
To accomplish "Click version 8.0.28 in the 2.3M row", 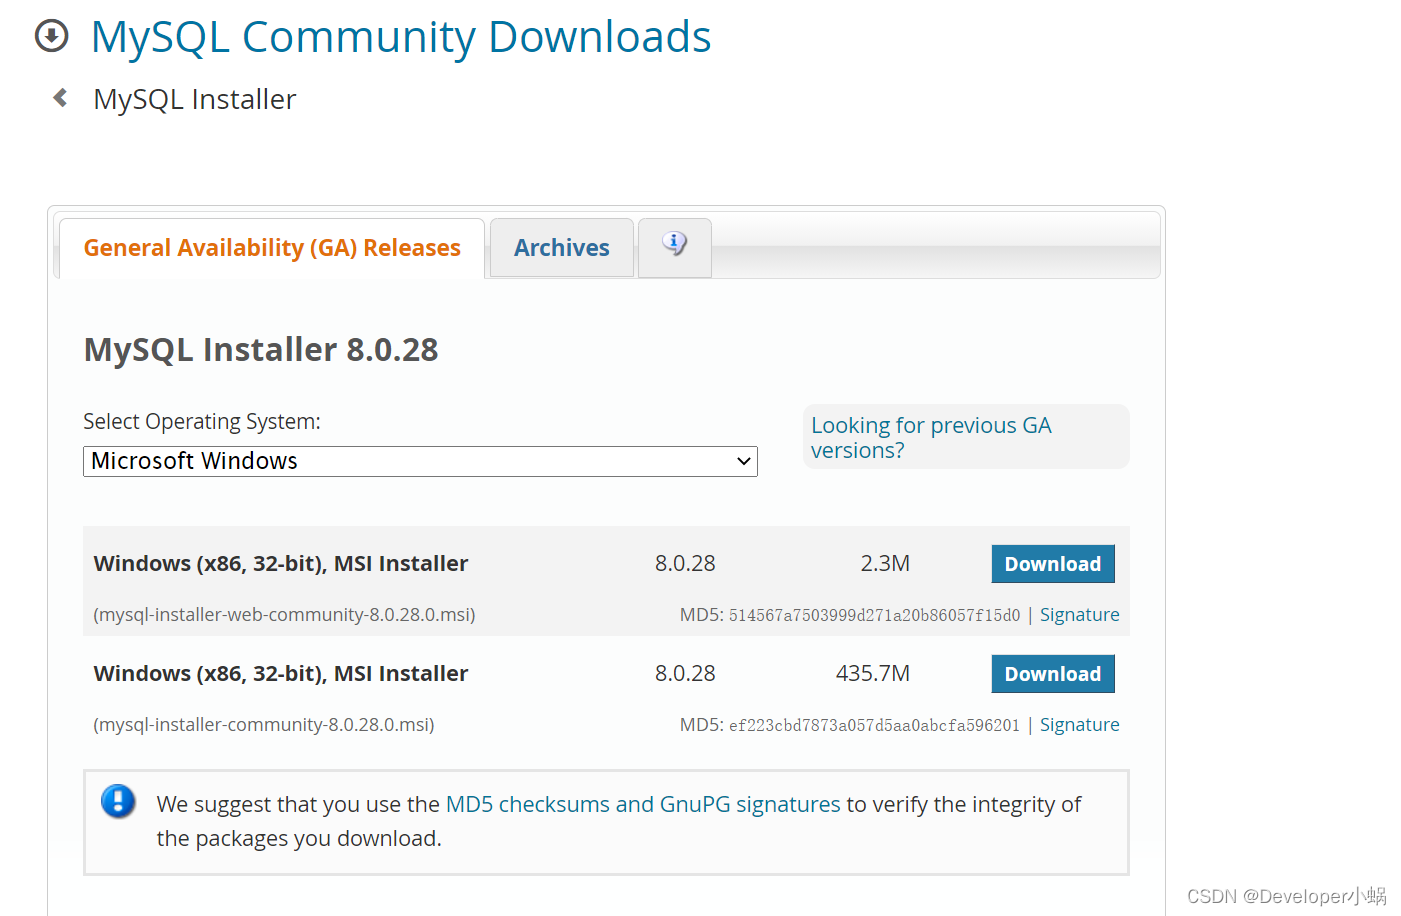I will 685,563.
